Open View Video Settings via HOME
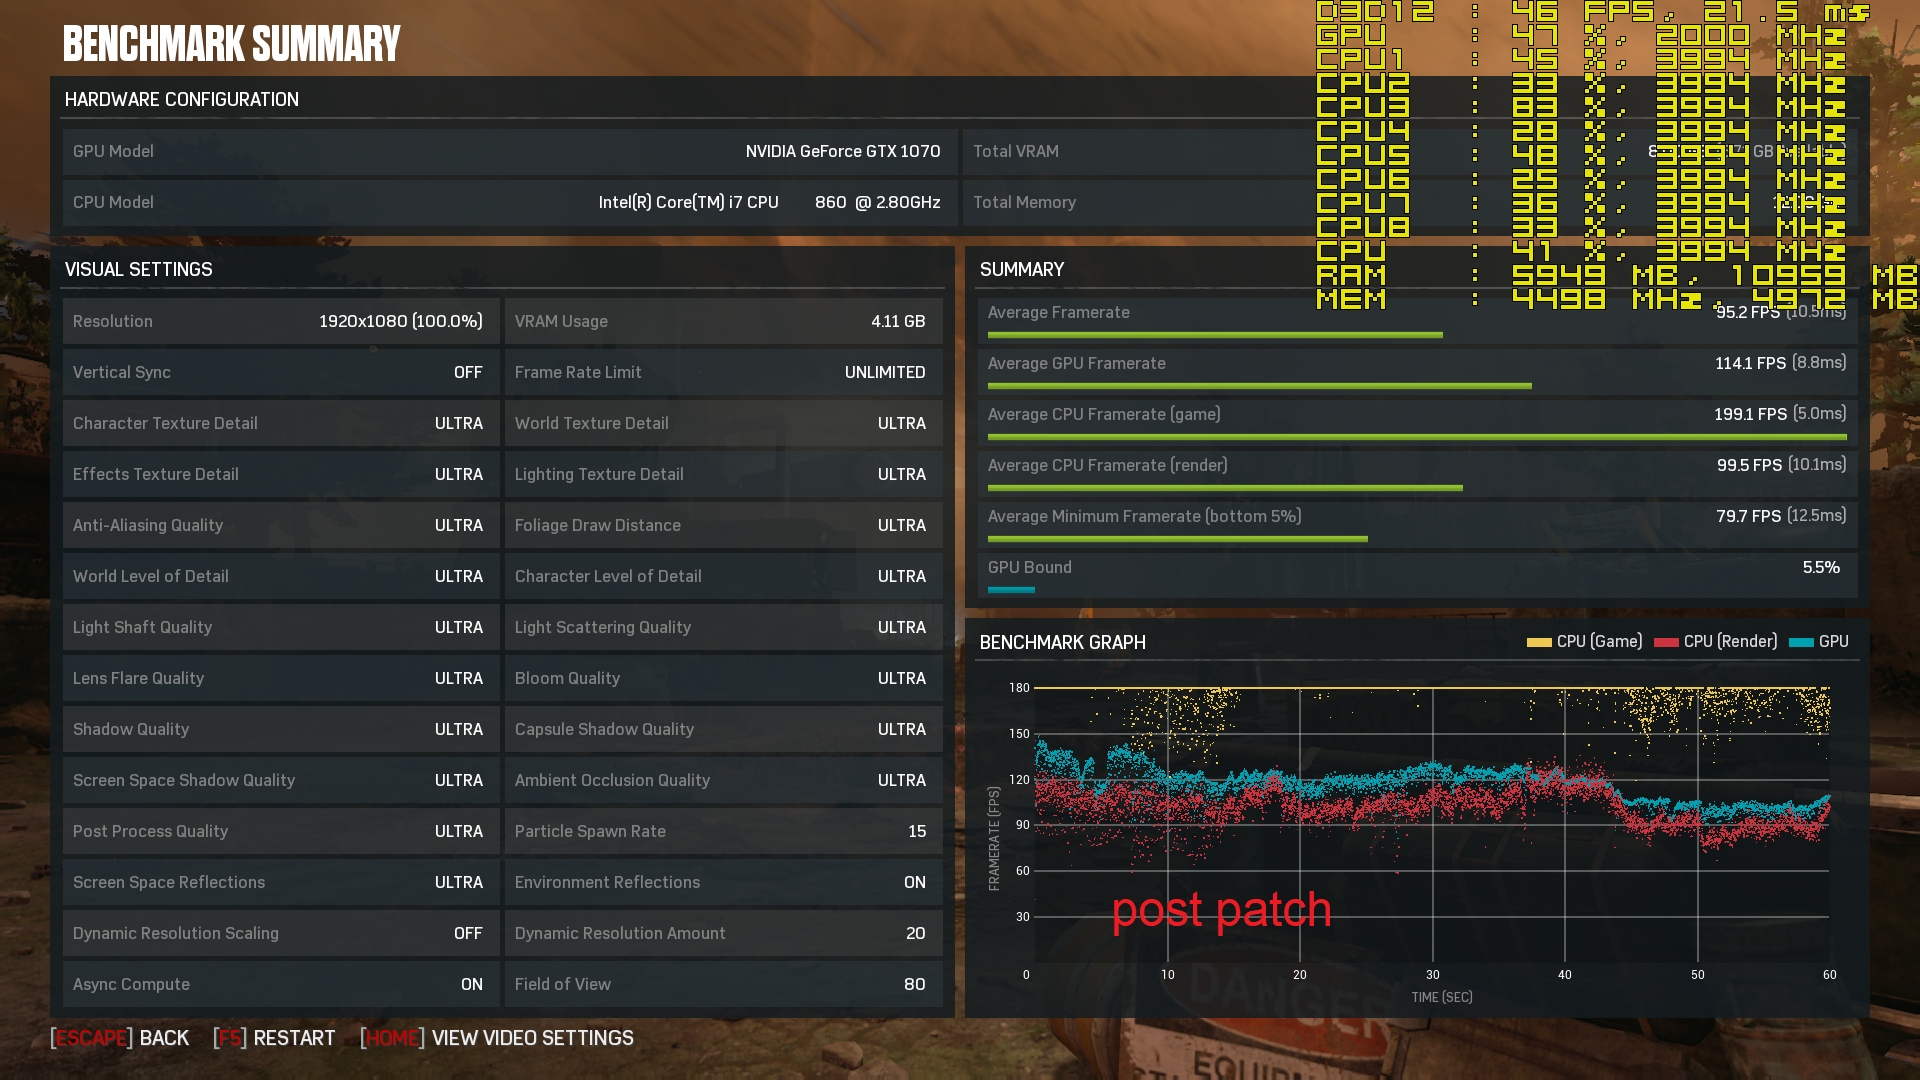Image resolution: width=1920 pixels, height=1080 pixels. (497, 1038)
